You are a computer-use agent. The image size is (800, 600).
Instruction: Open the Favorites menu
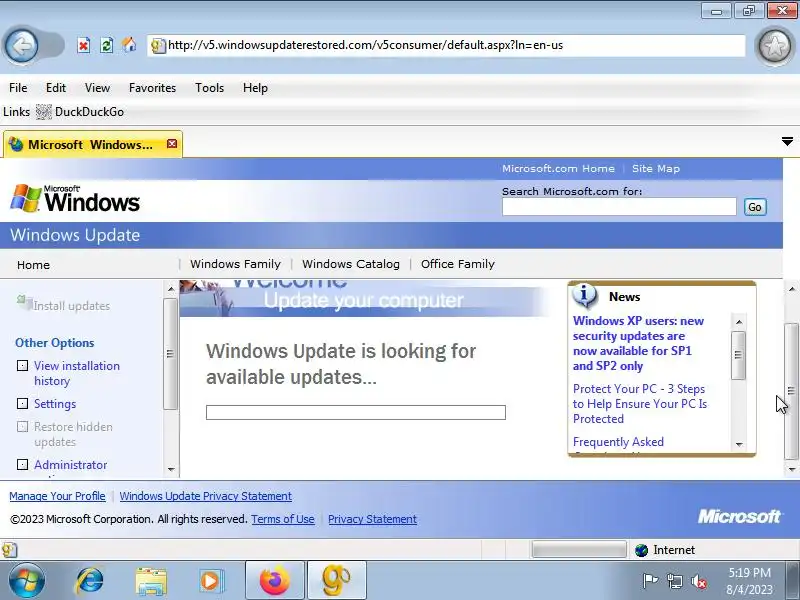pos(152,88)
